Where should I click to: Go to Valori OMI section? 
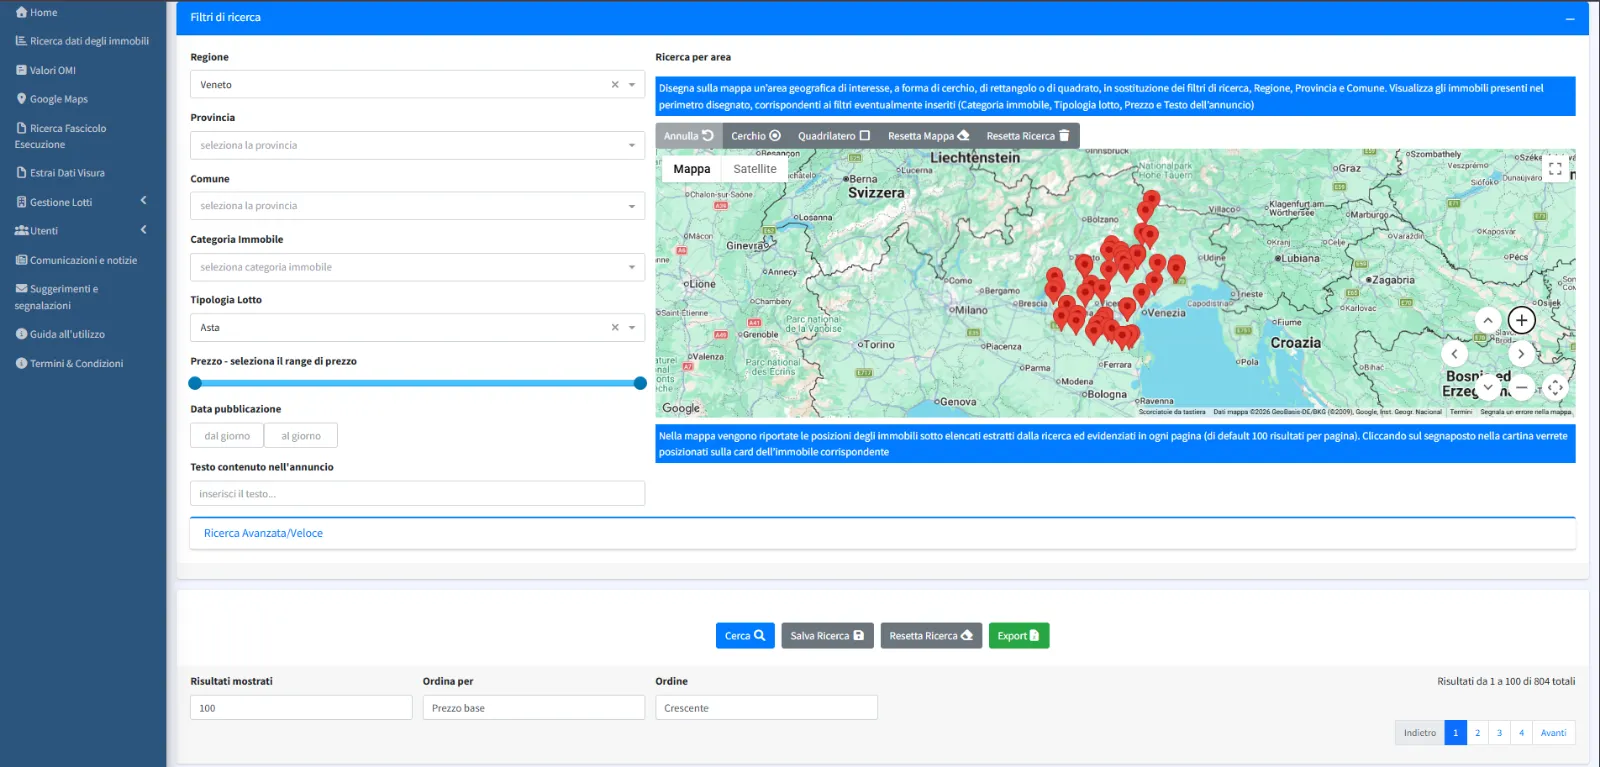tap(46, 70)
